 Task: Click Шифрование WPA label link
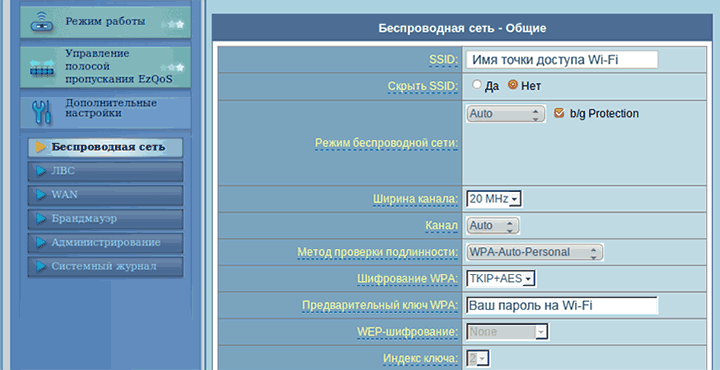coord(407,279)
